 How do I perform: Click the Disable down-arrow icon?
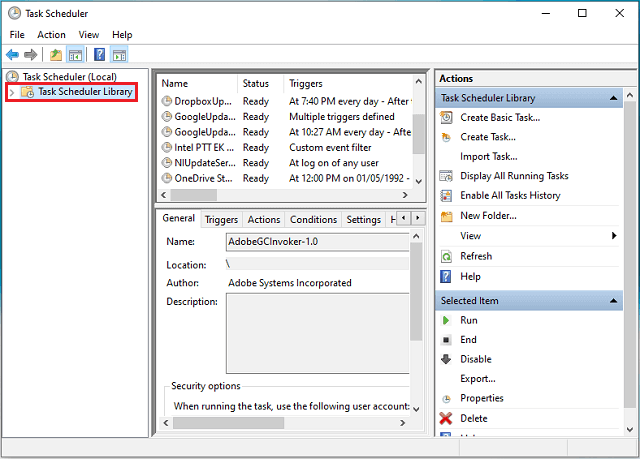pyautogui.click(x=446, y=359)
